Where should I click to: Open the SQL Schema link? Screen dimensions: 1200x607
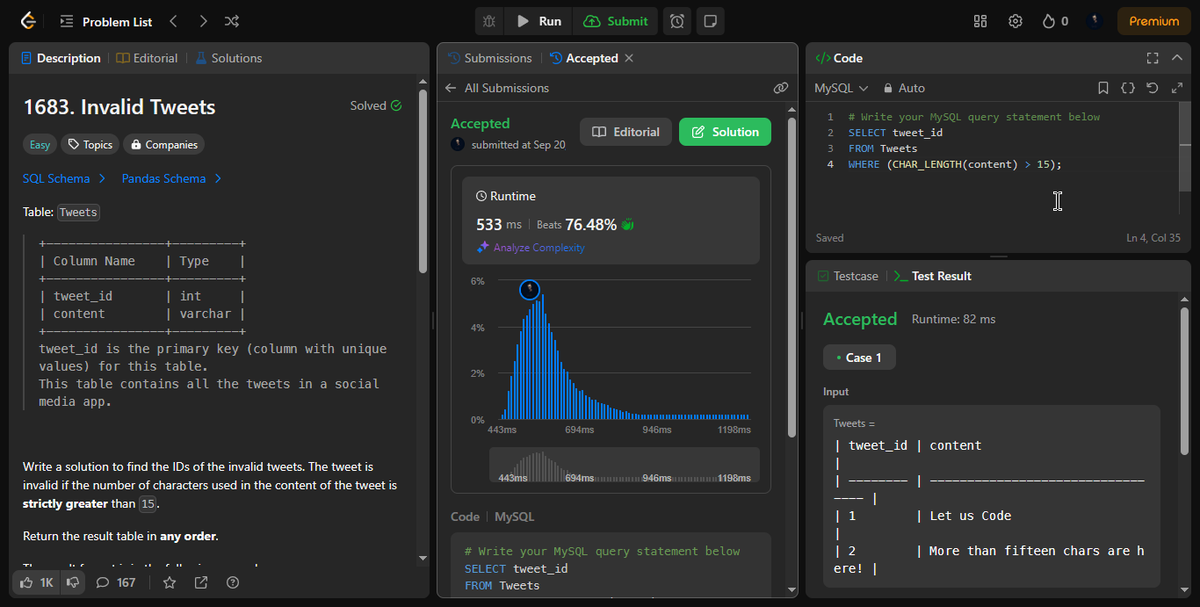point(64,179)
